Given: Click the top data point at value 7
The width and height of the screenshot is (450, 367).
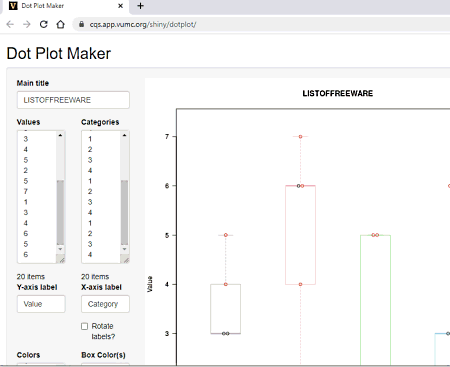Looking at the screenshot, I should (300, 137).
